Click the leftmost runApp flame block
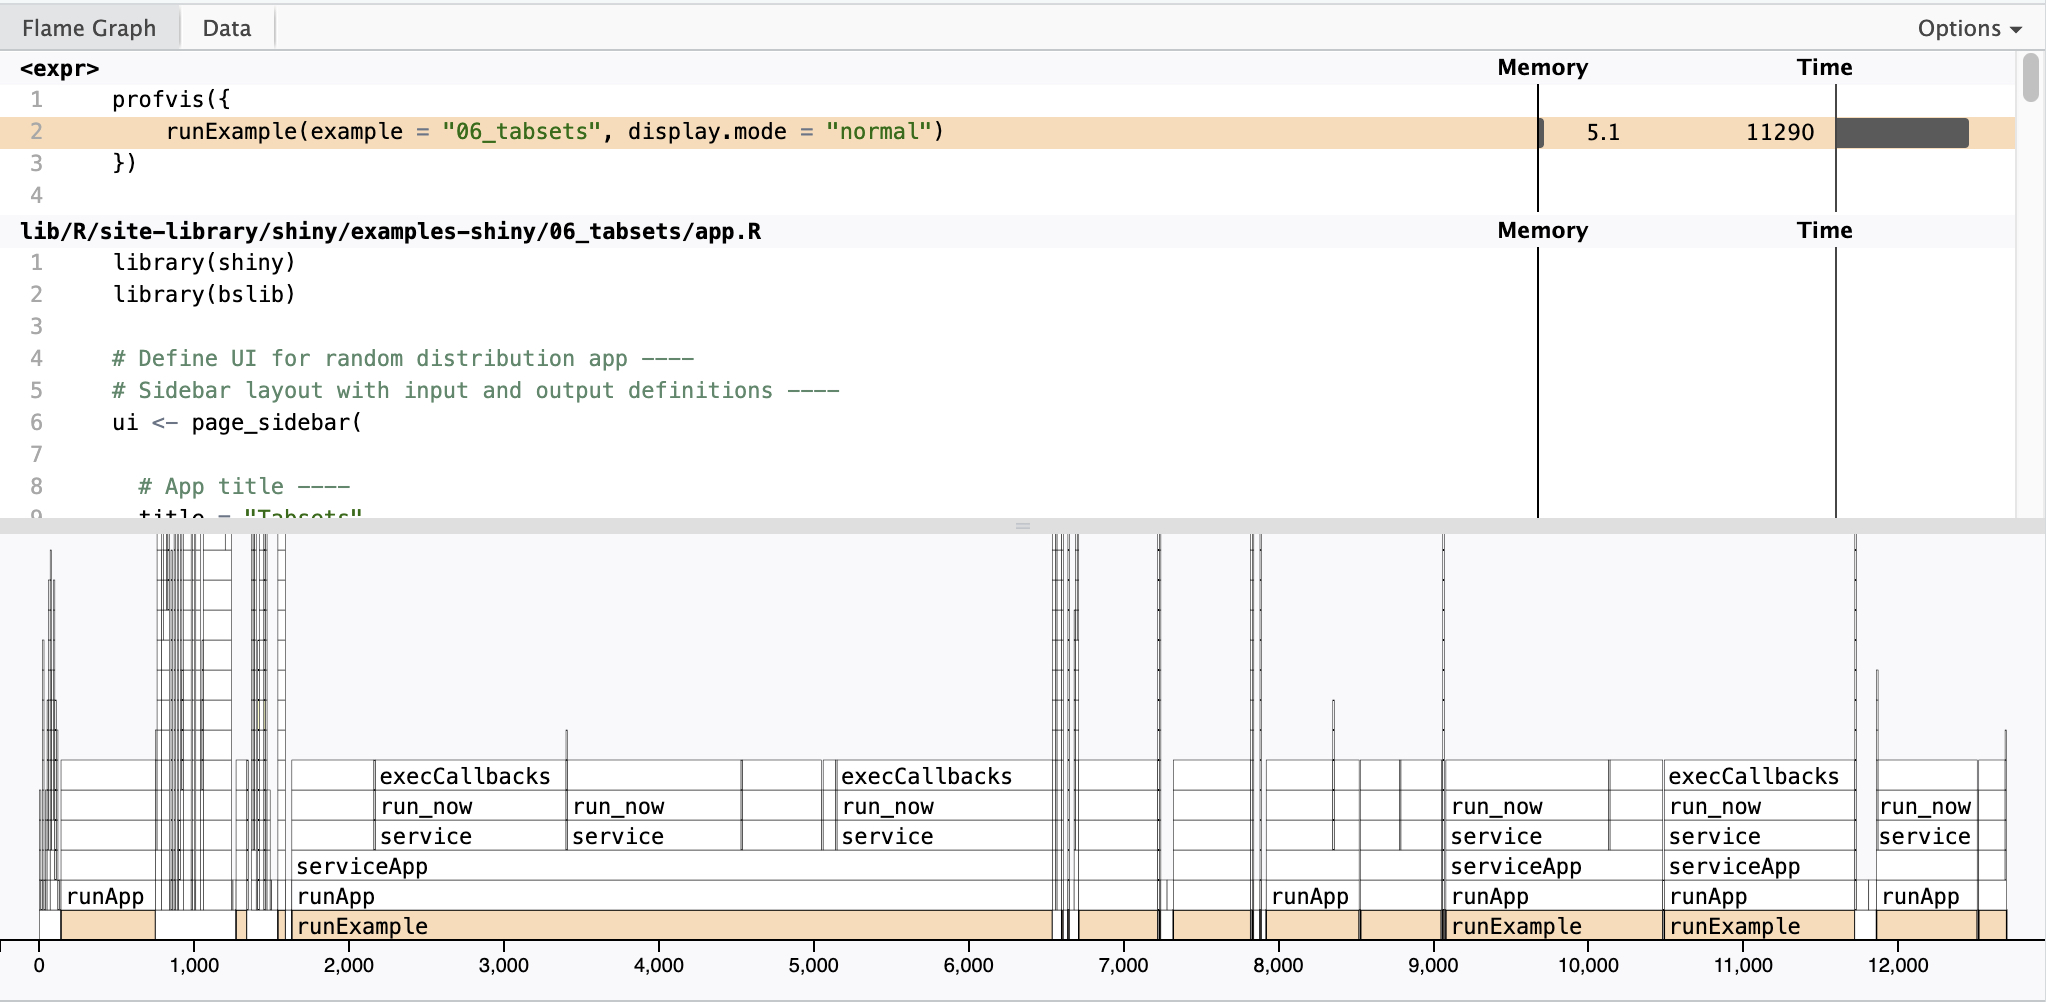This screenshot has width=2046, height=1002. (106, 896)
